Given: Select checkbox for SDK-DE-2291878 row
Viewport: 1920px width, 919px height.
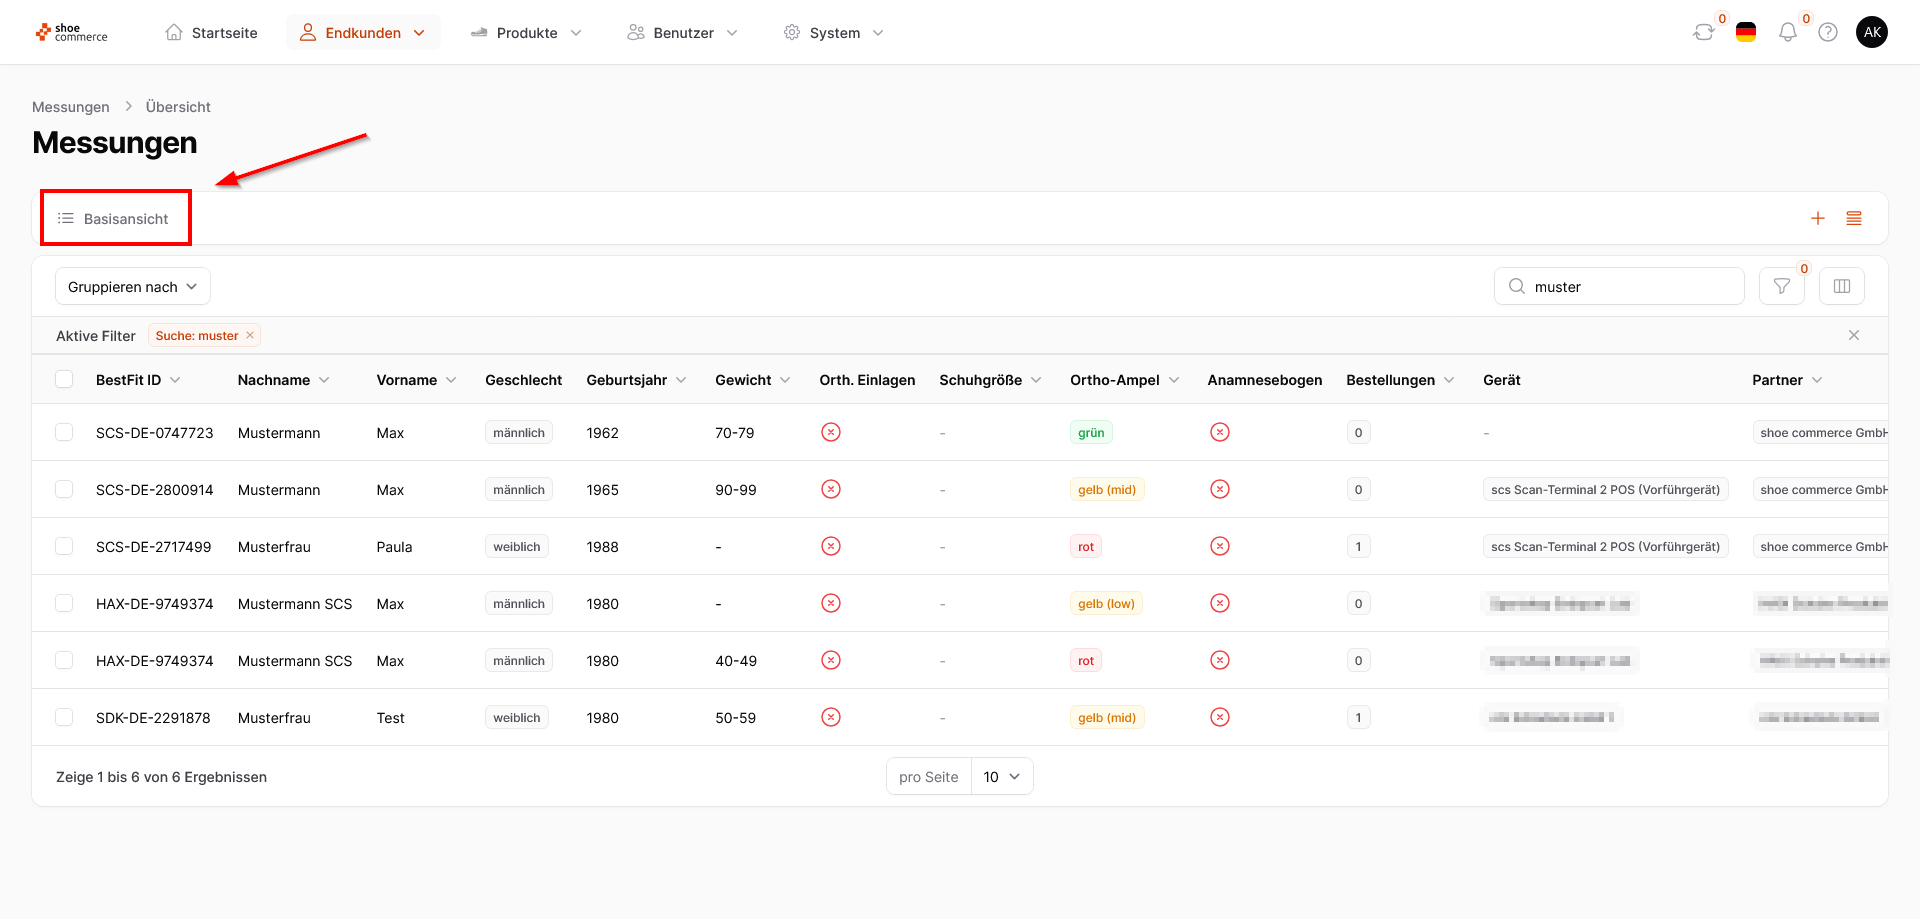Looking at the screenshot, I should 64,717.
